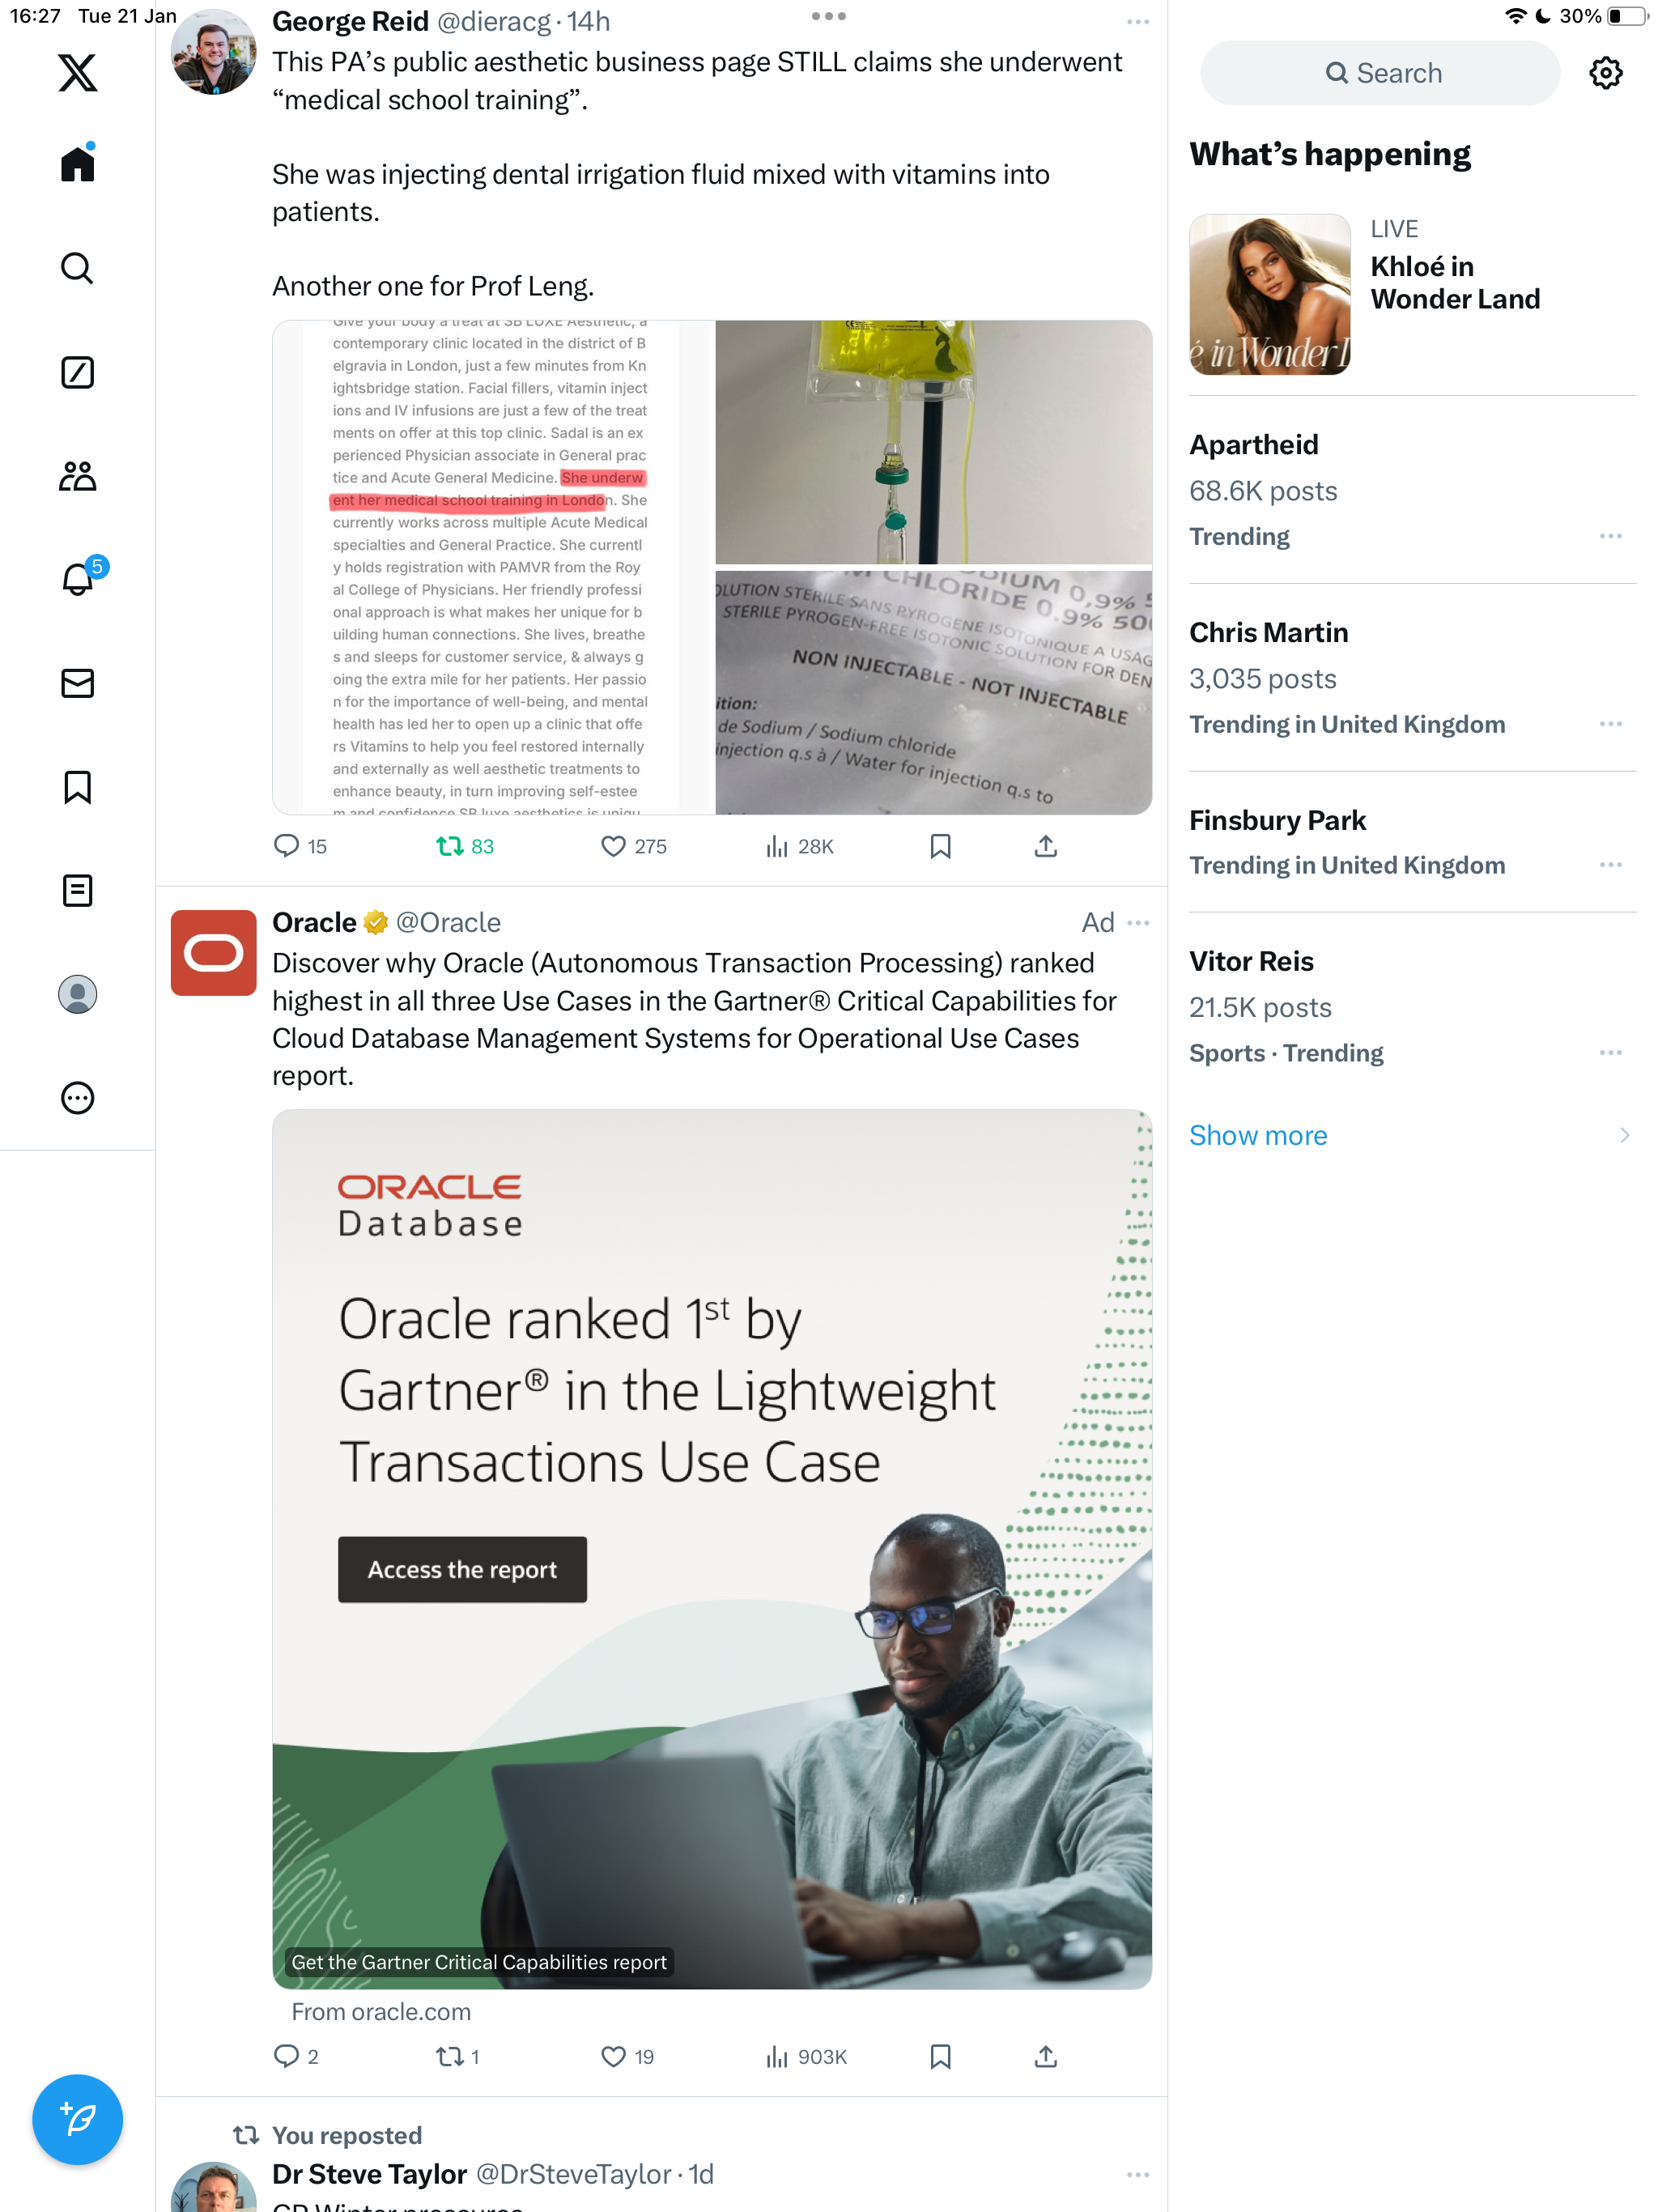The width and height of the screenshot is (1658, 2212).
Task: Open Messages envelope in sidebar
Action: click(x=77, y=683)
